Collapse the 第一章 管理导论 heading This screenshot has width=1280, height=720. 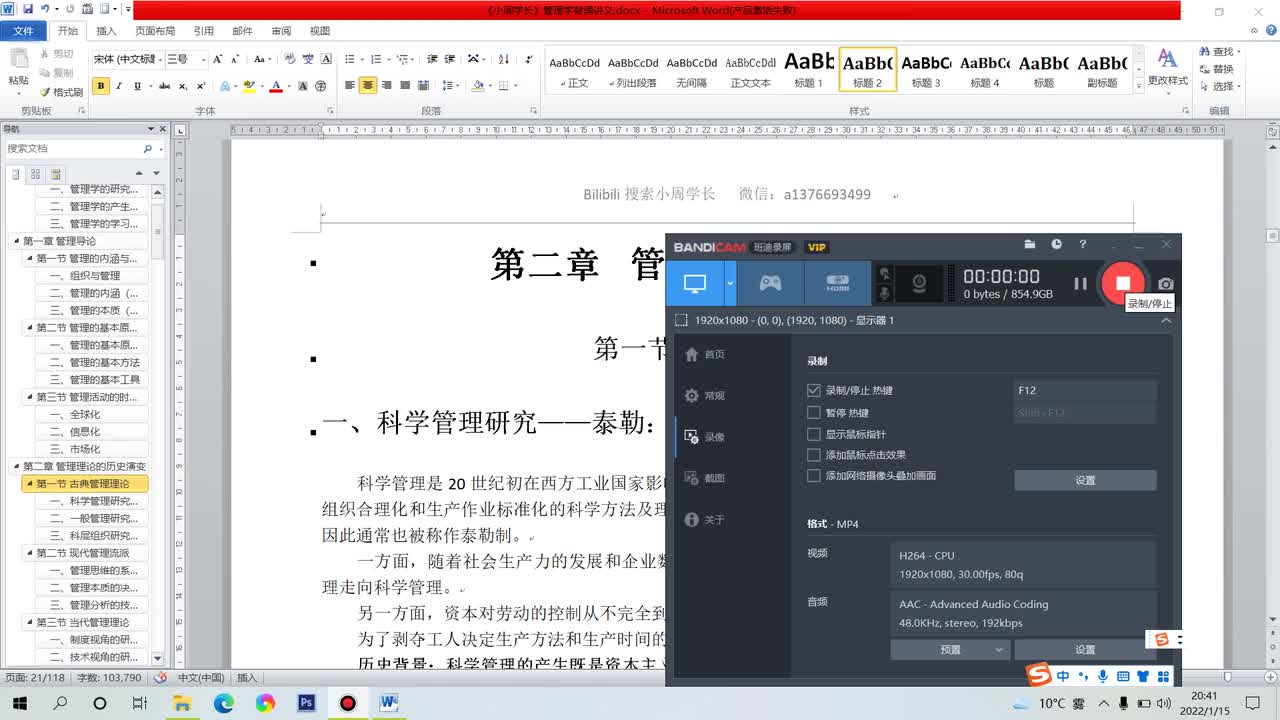(x=16, y=241)
